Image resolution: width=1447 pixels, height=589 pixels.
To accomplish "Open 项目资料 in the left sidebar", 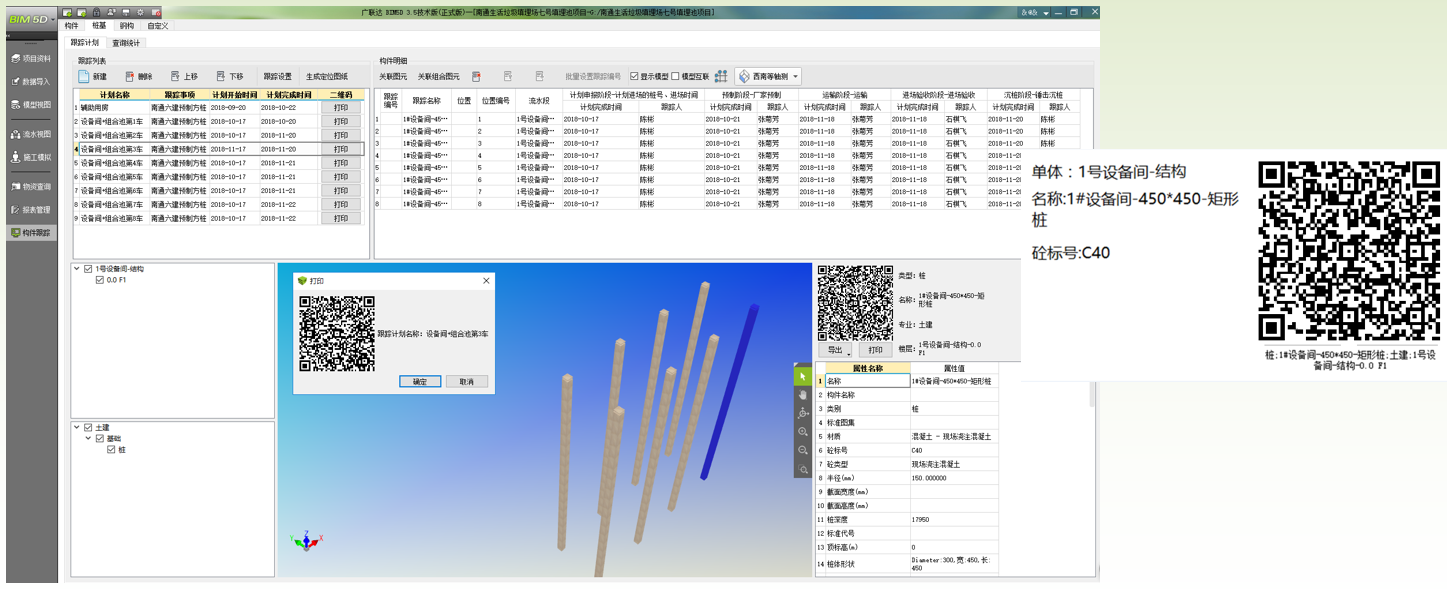I will point(31,59).
